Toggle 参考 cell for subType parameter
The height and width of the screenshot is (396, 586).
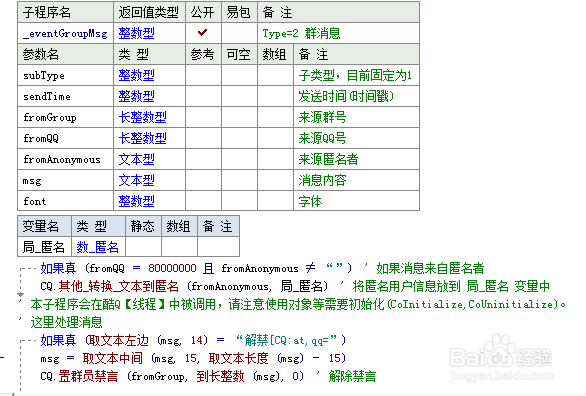point(203,75)
